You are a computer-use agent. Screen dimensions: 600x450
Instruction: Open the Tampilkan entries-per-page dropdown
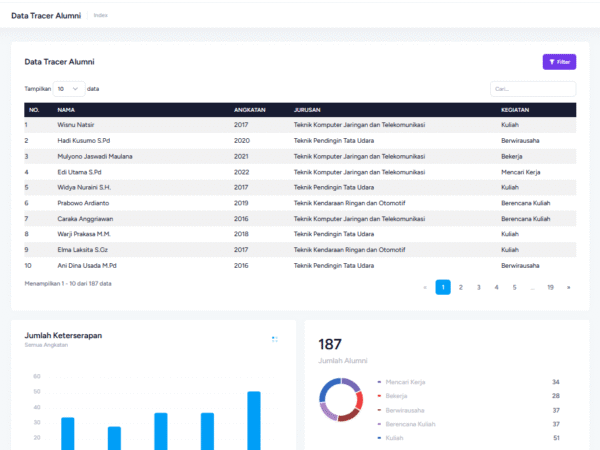[x=69, y=89]
